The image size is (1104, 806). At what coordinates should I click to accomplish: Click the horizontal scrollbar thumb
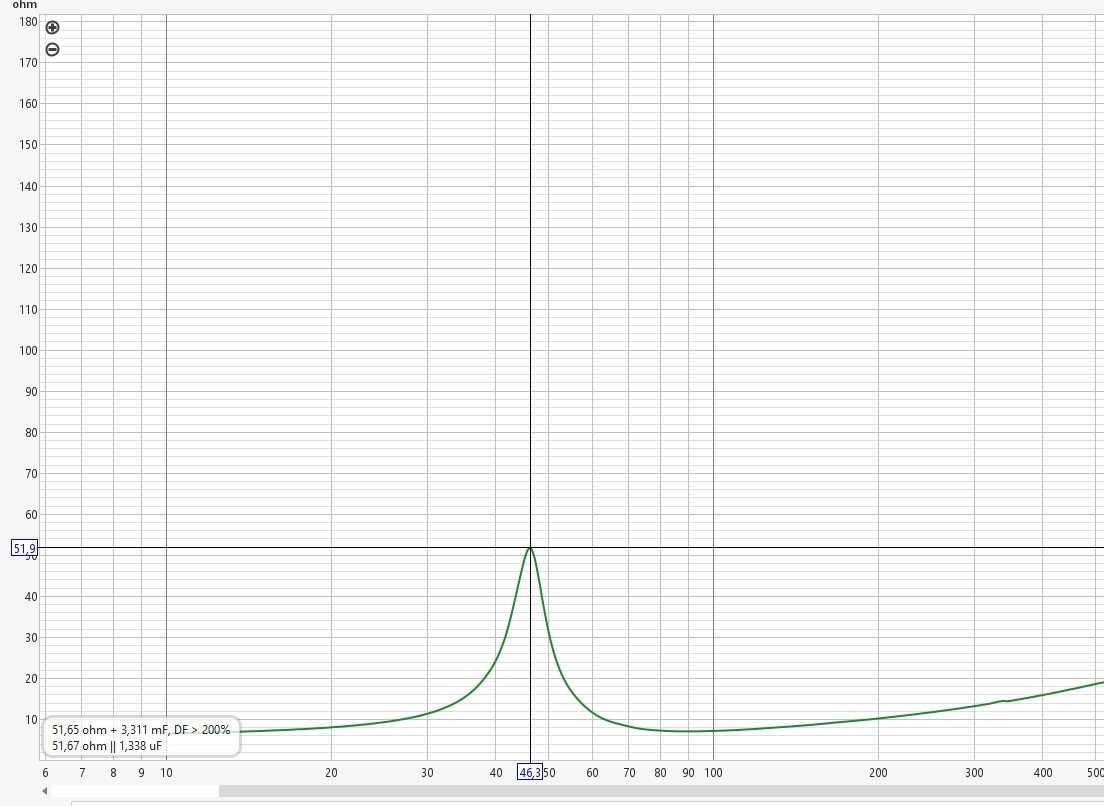(x=134, y=791)
